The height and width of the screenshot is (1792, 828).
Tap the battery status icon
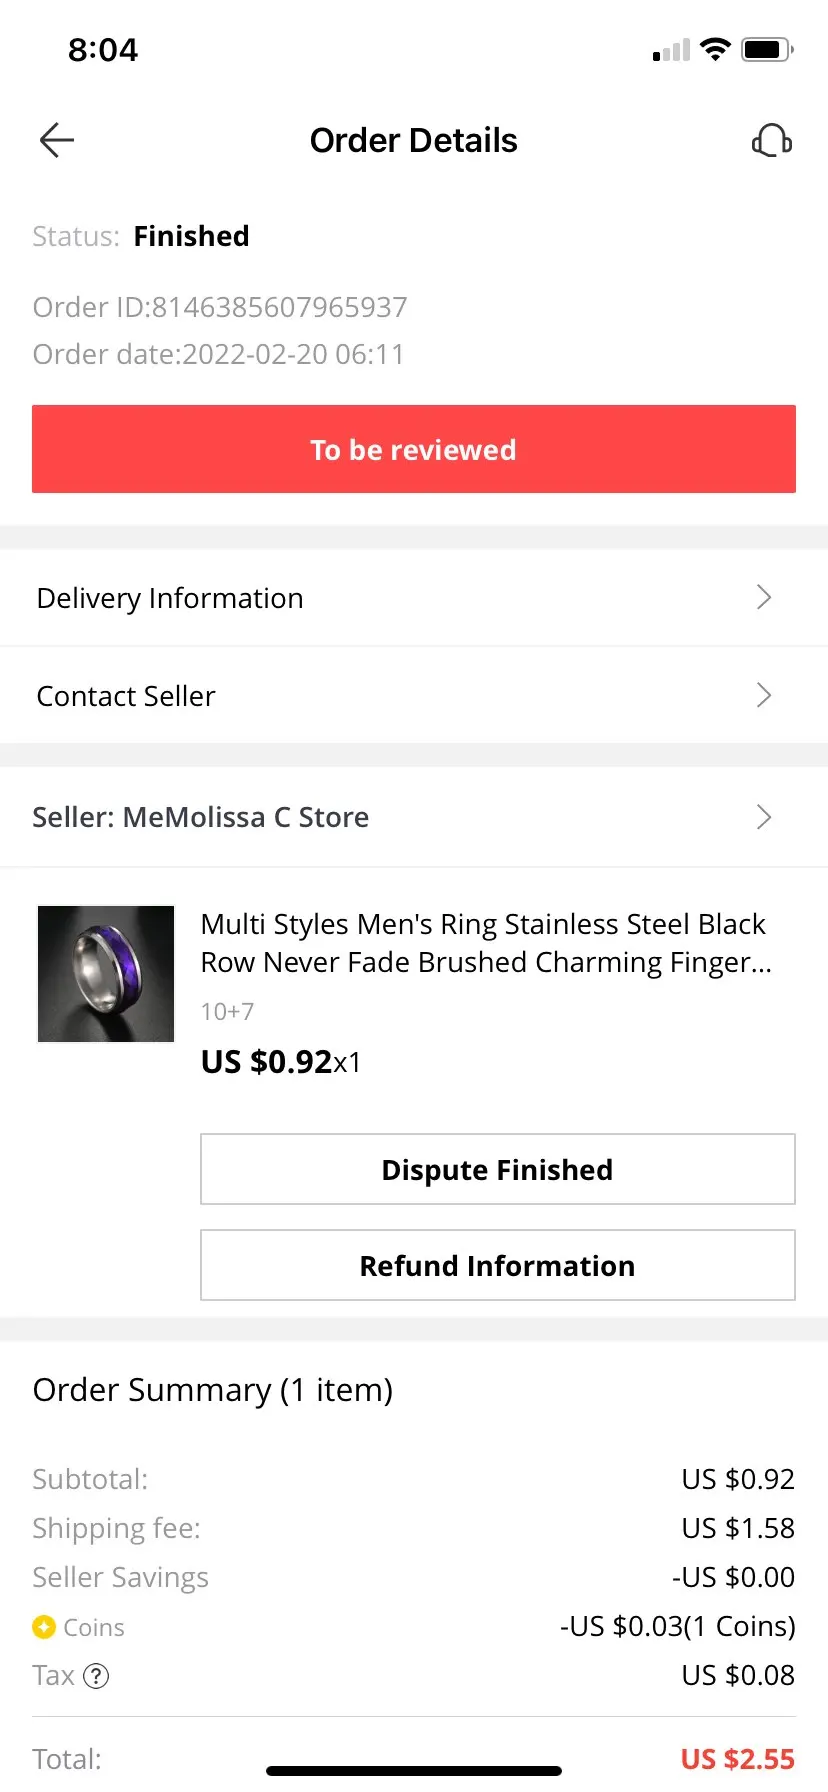(767, 49)
